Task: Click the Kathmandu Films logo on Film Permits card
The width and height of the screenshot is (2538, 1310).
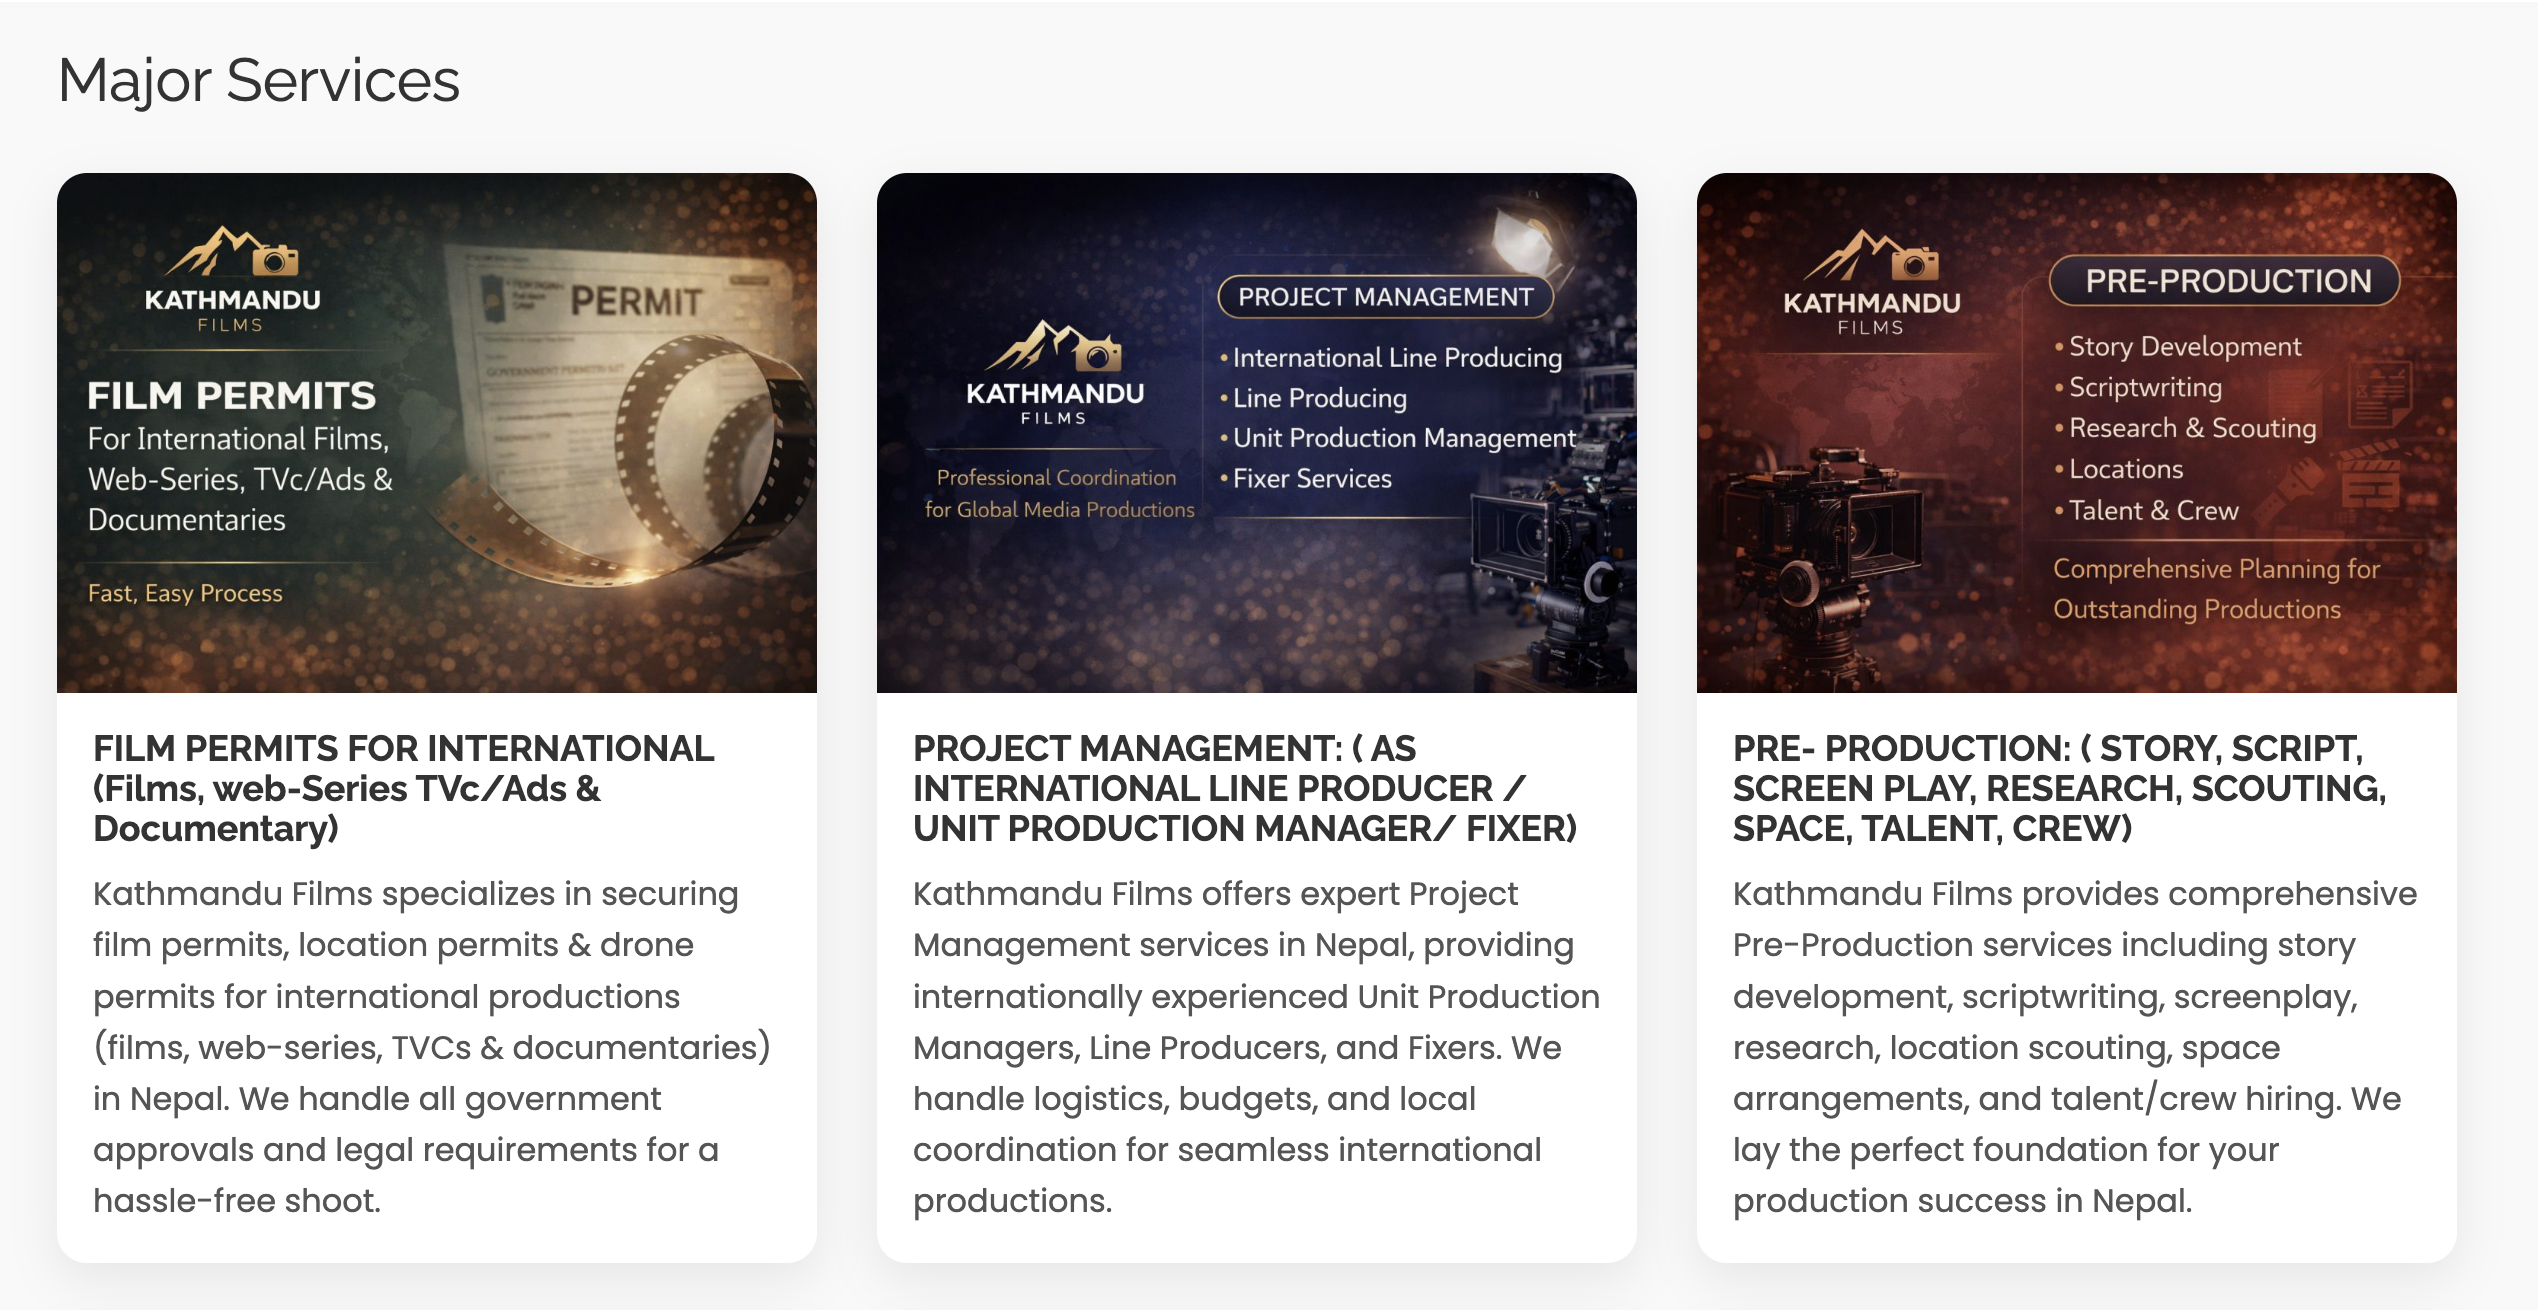Action: point(232,280)
